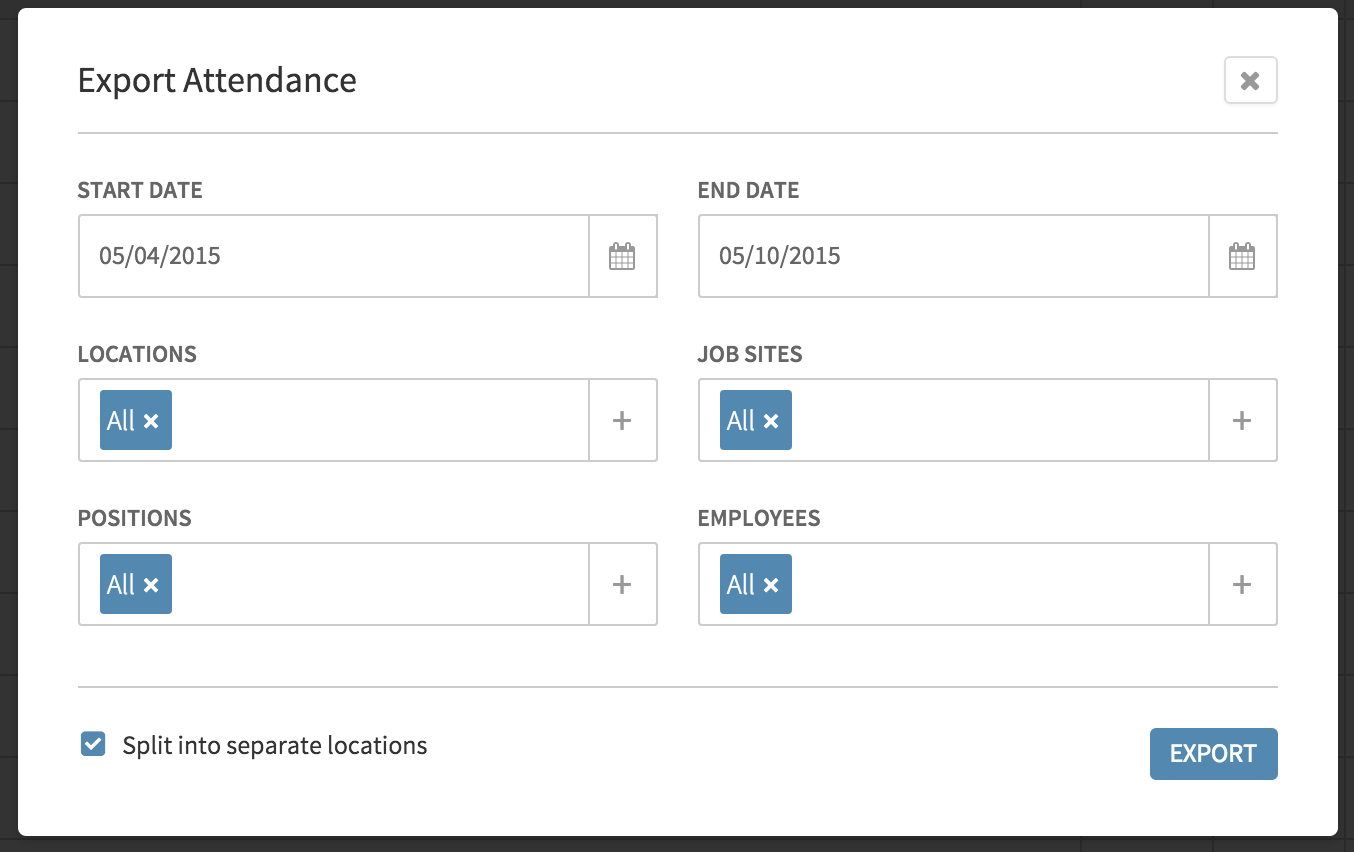This screenshot has width=1354, height=852.
Task: Remove the All tag from Job Sites
Action: (771, 421)
